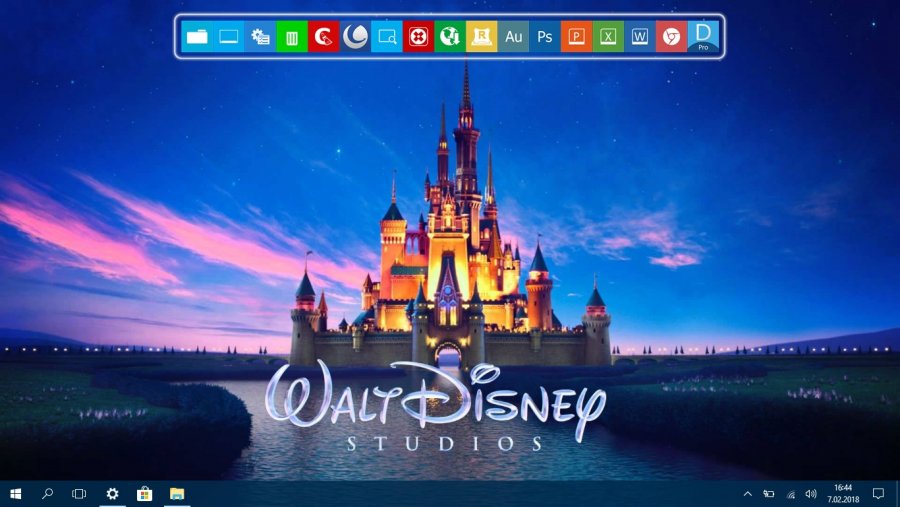Show hidden system tray icons
This screenshot has height=507, width=900.
(x=747, y=494)
